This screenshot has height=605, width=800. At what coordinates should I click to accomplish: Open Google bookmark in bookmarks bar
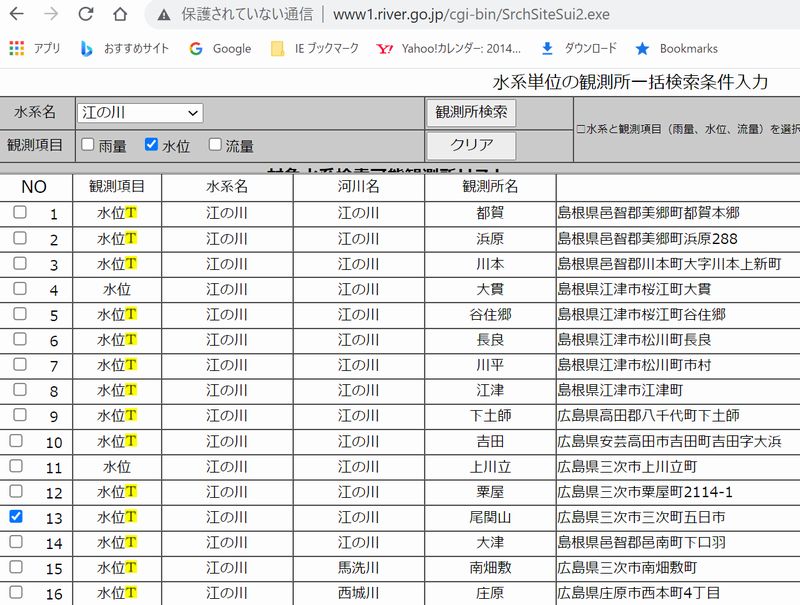pos(219,48)
